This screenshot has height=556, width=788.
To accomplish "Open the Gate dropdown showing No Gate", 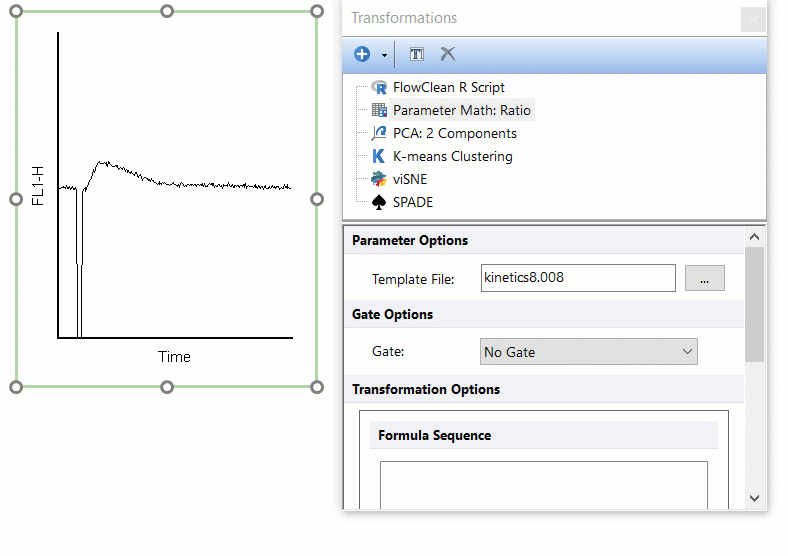I will point(588,352).
